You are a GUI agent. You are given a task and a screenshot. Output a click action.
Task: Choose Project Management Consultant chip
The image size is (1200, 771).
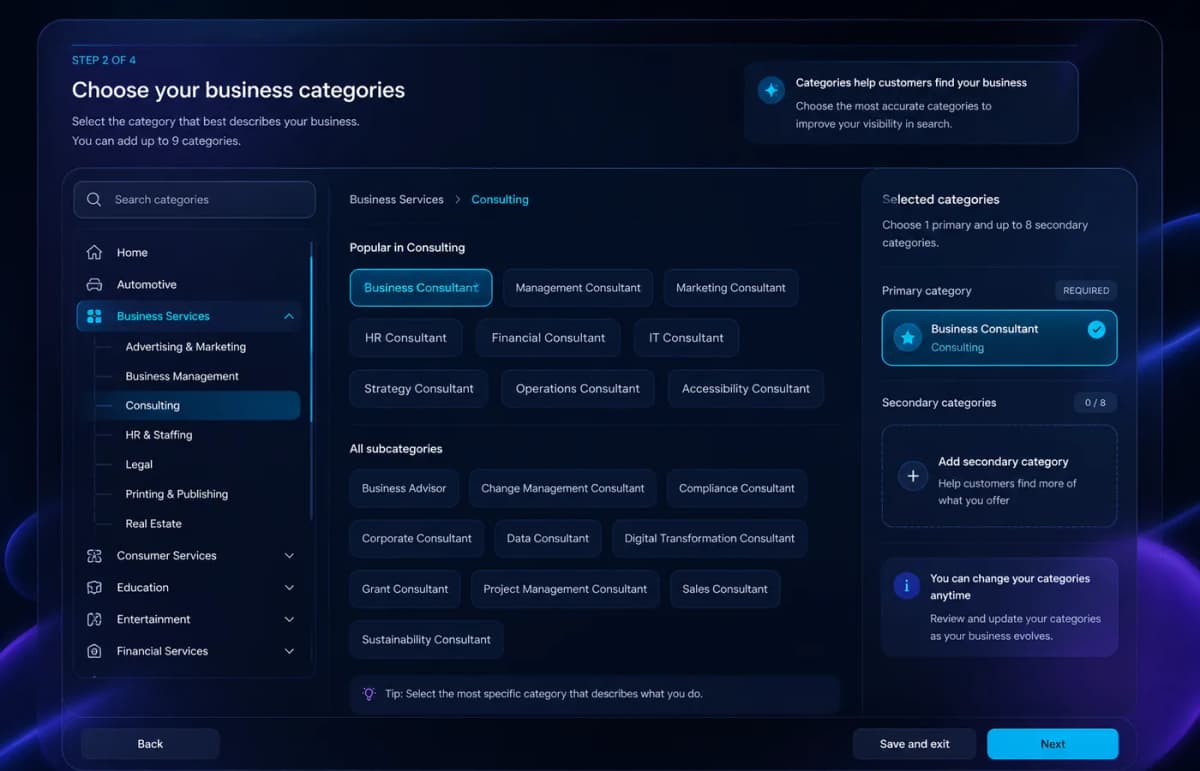click(x=565, y=590)
